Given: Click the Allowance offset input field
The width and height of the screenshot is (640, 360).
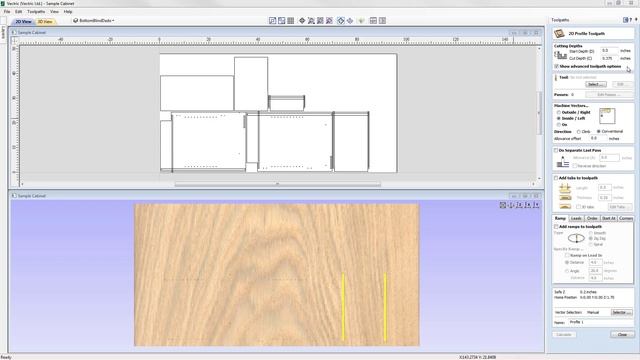Looking at the screenshot, I should [598, 138].
